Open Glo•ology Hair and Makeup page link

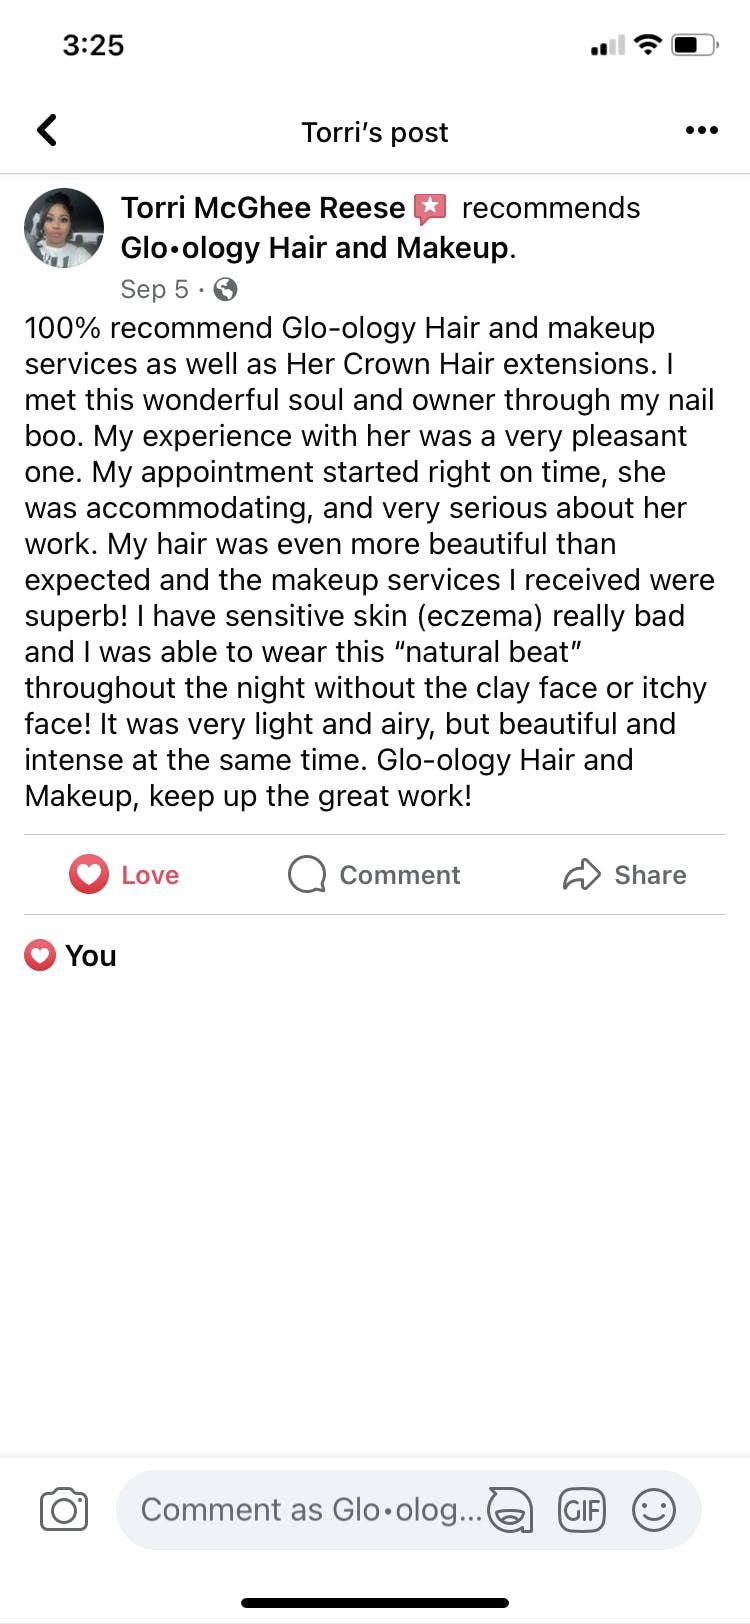[x=314, y=248]
